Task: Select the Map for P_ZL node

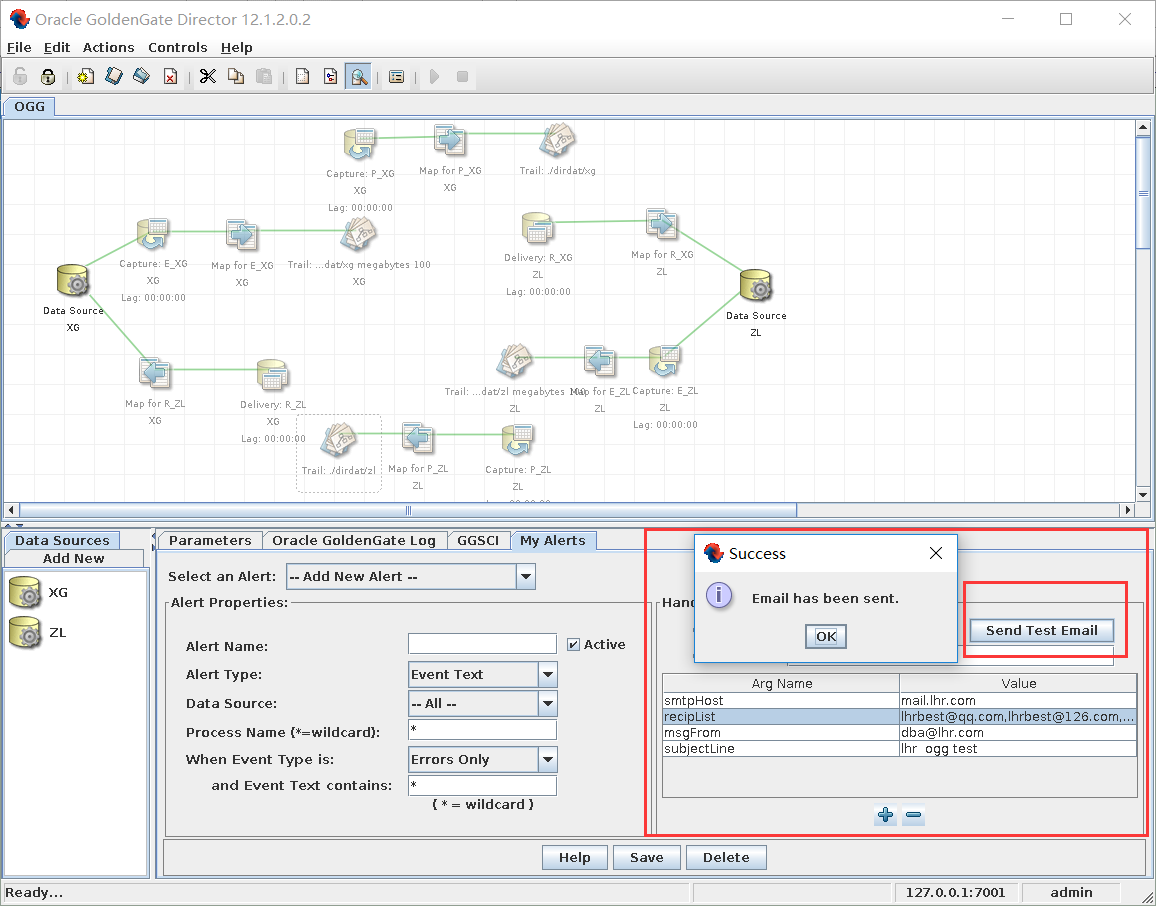Action: 417,439
